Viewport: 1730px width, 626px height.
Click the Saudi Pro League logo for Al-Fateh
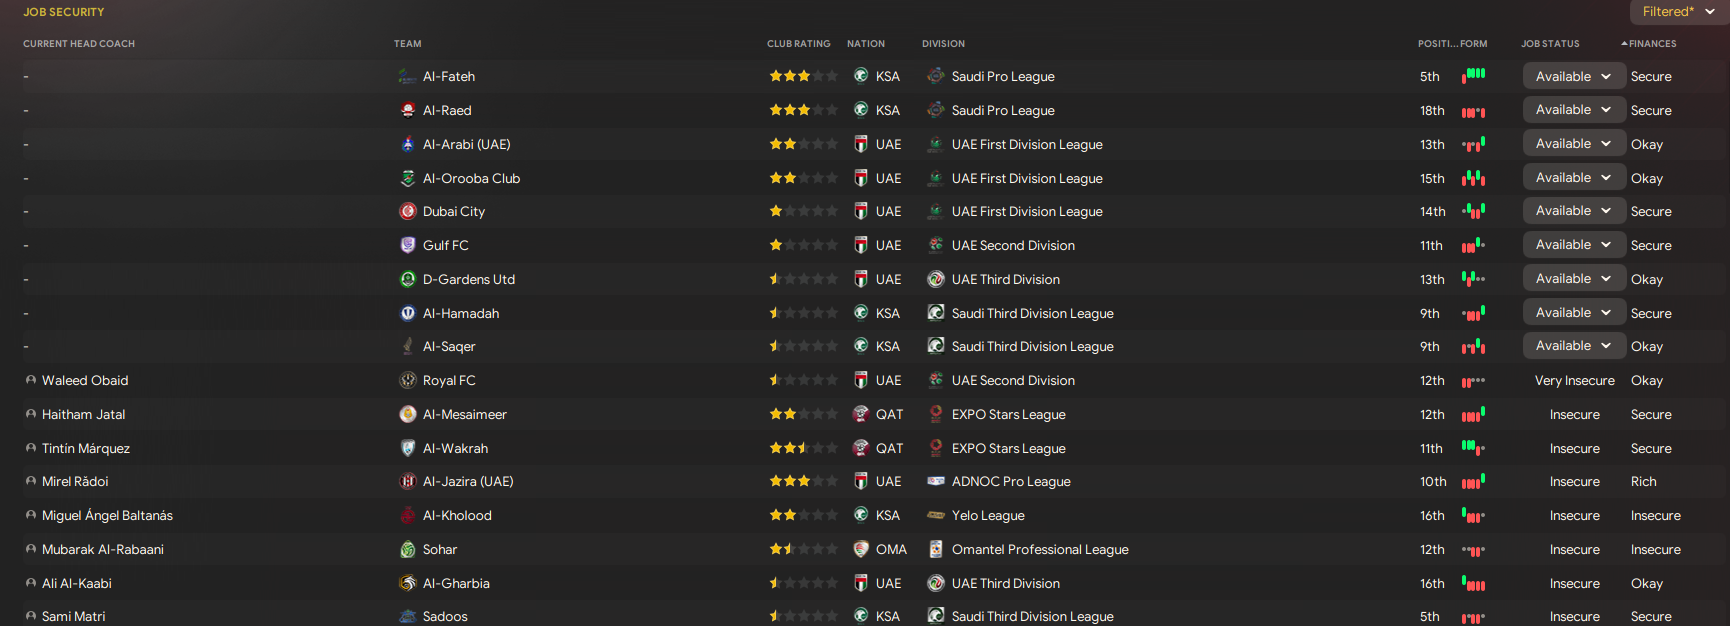[936, 76]
